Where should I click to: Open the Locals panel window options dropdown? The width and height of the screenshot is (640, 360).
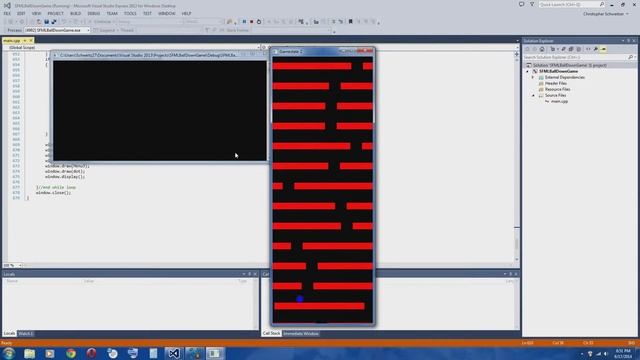point(244,274)
